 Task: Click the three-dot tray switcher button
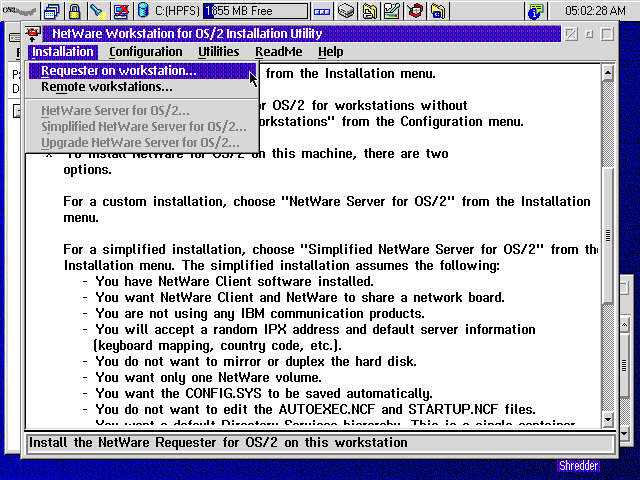(x=322, y=11)
